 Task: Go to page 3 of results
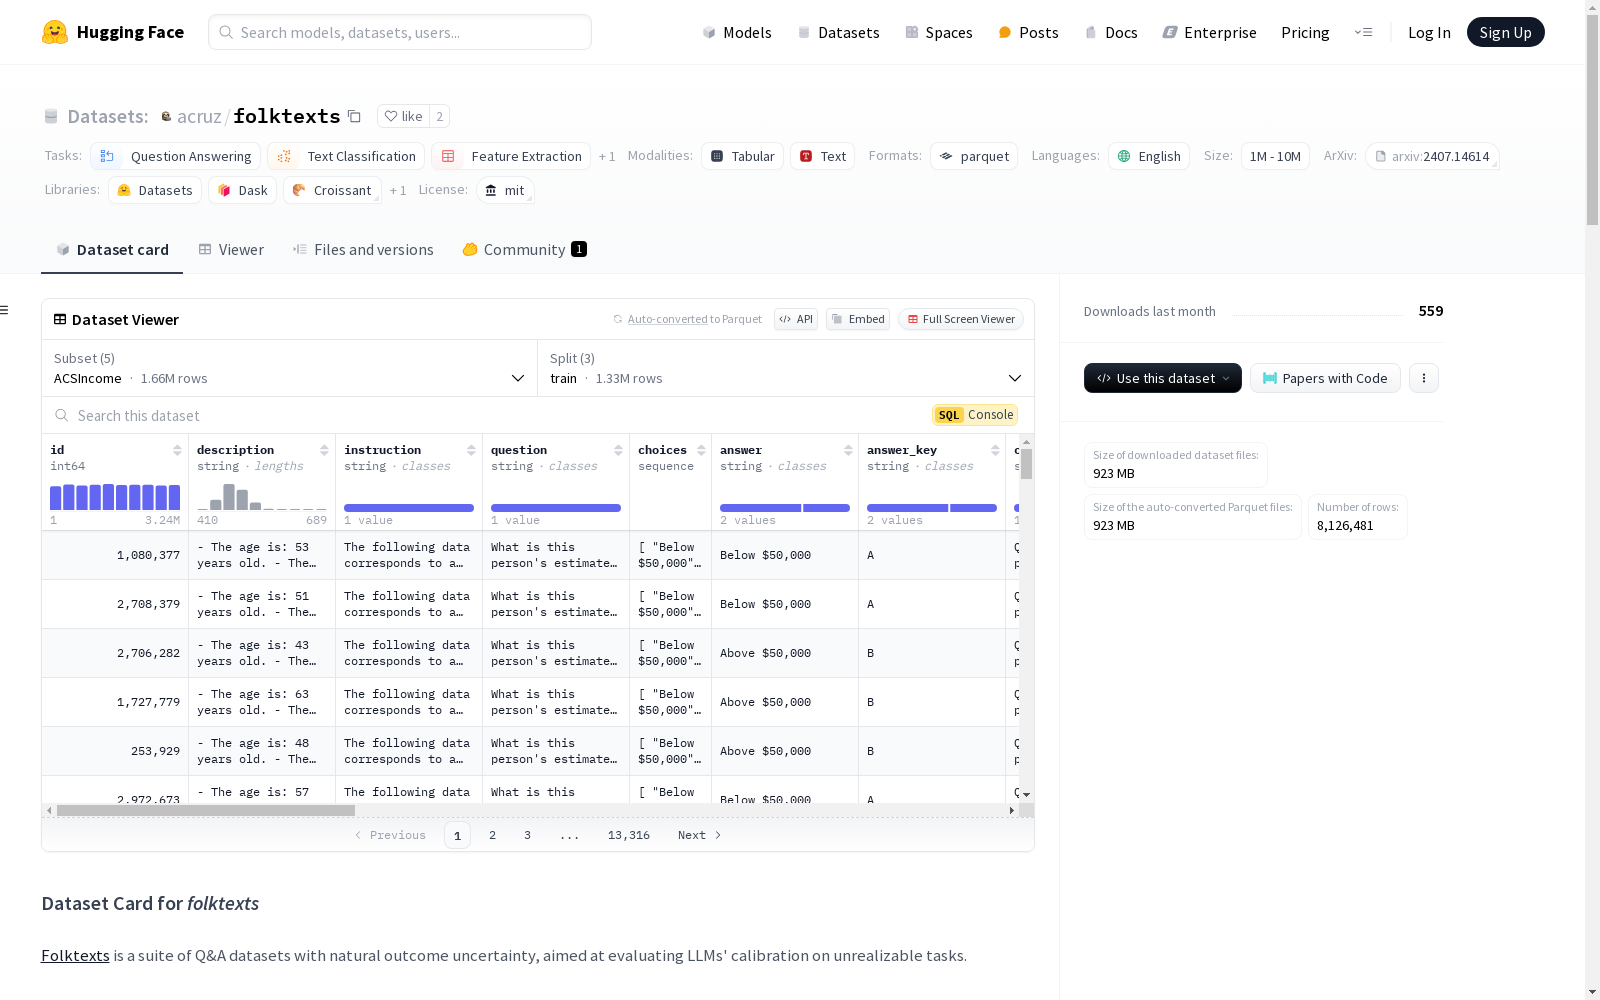527,835
